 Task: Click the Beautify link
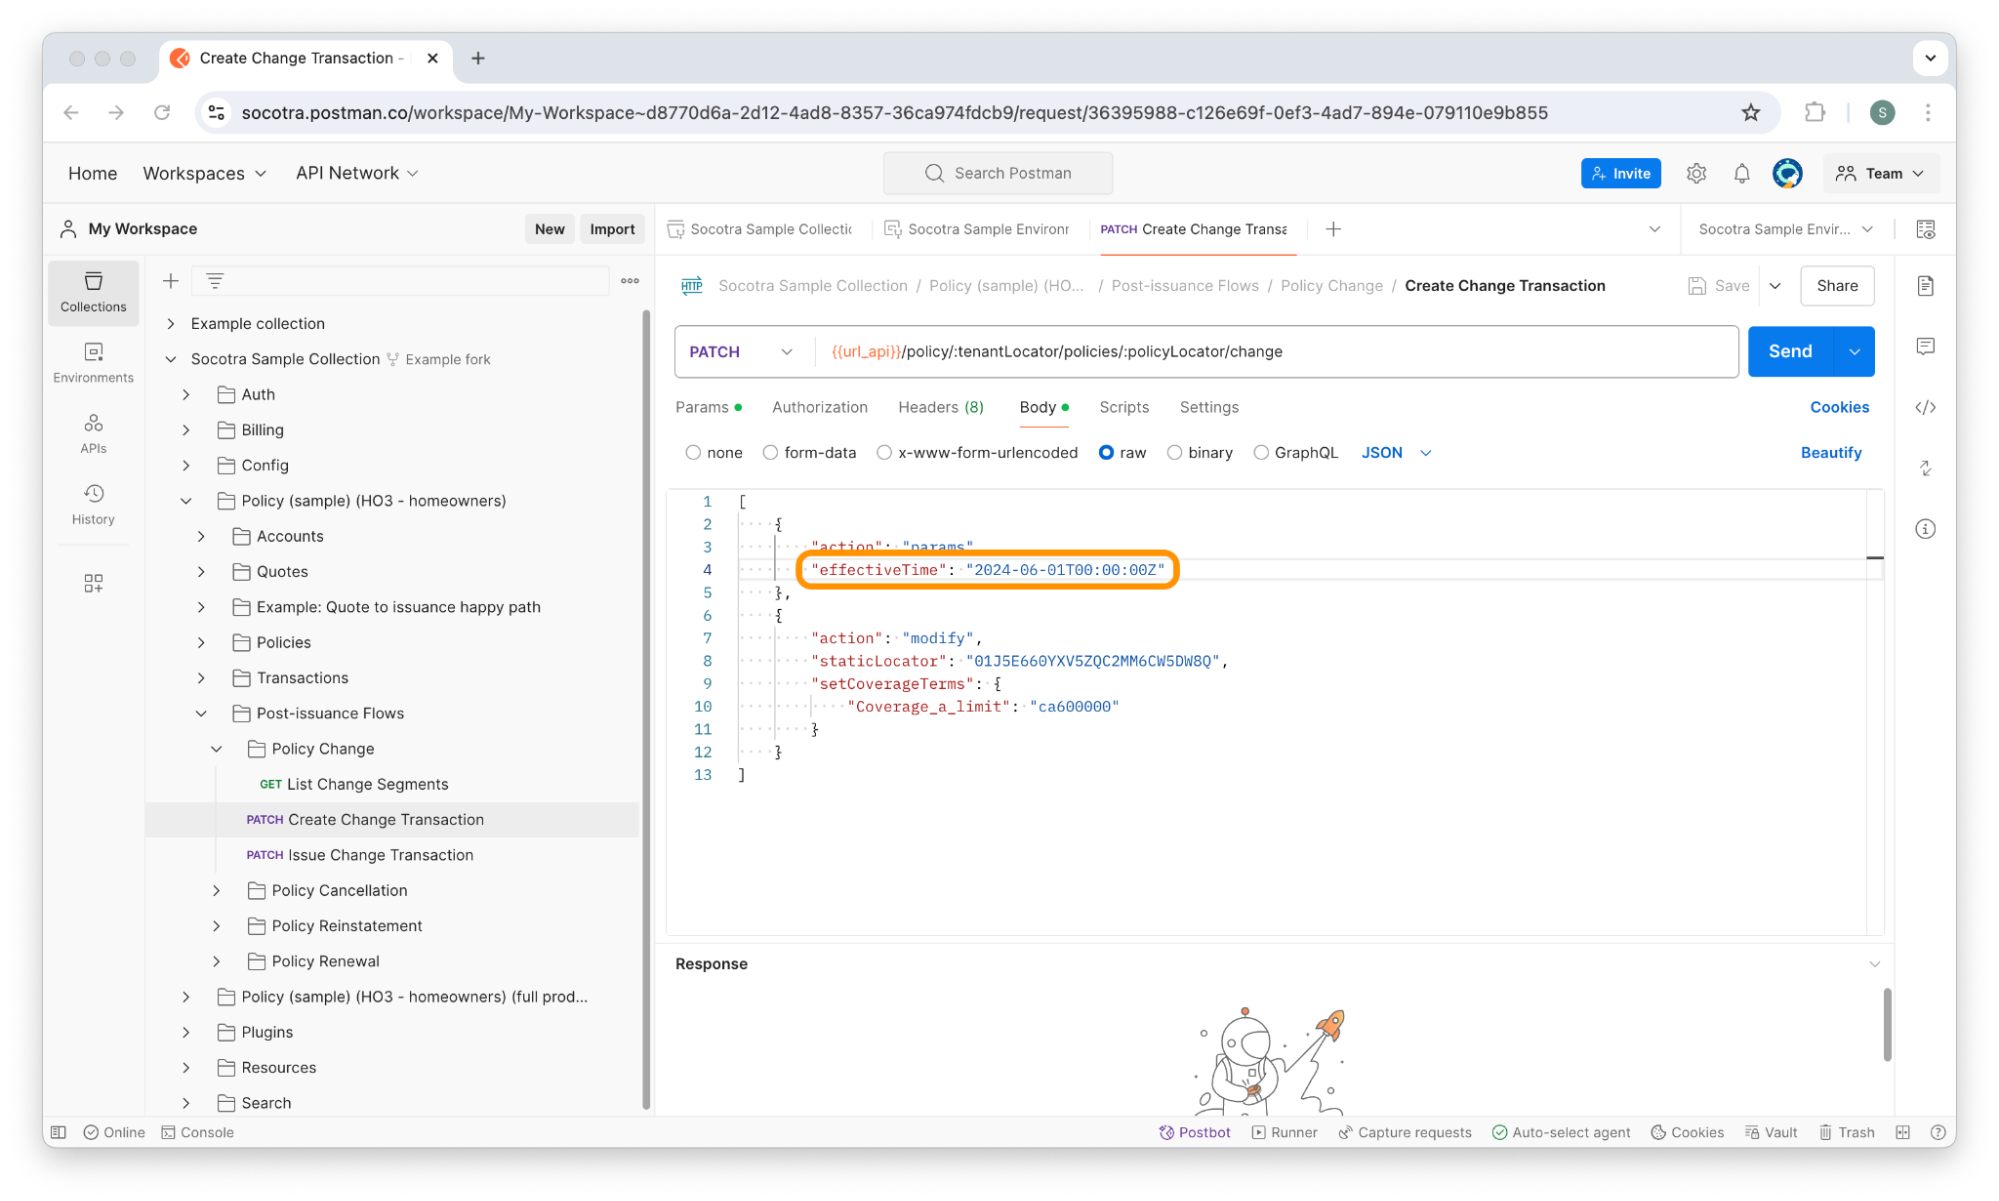(x=1830, y=453)
